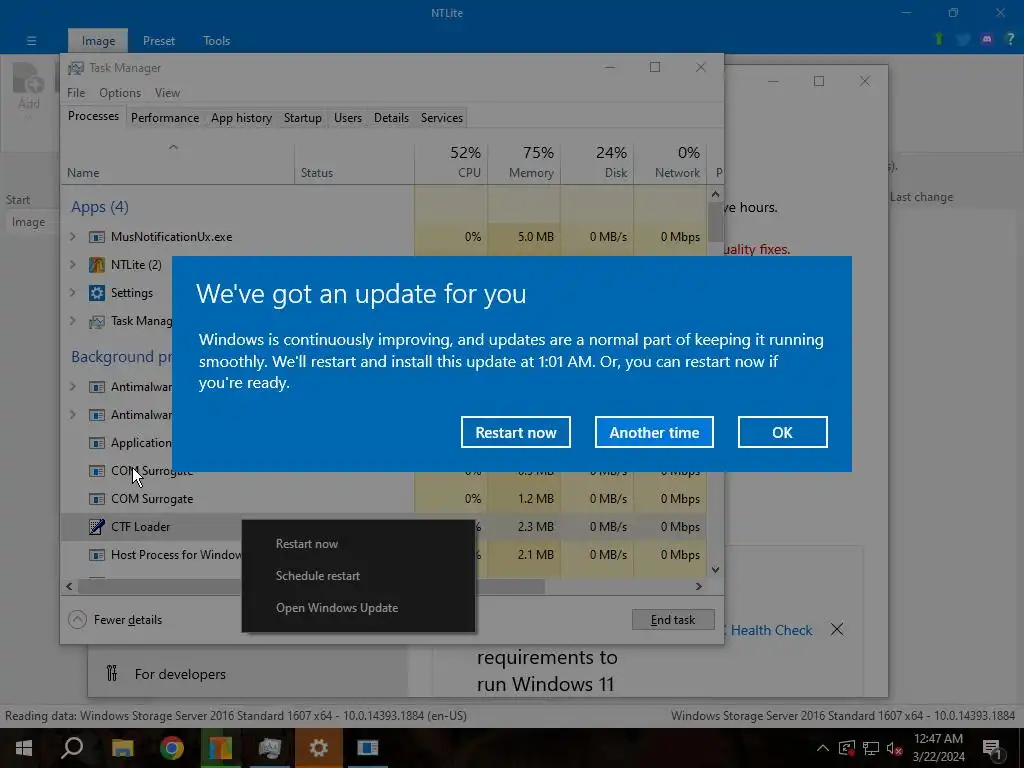This screenshot has height=768, width=1024.
Task: Select the Application process row icon
Action: pyautogui.click(x=97, y=443)
